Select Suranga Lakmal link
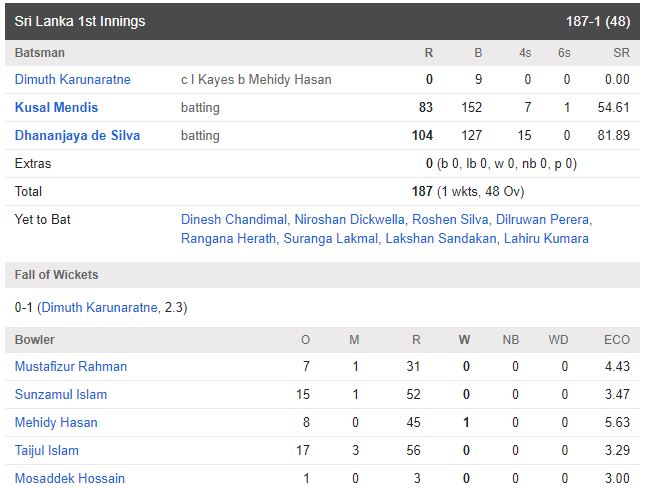 point(331,238)
